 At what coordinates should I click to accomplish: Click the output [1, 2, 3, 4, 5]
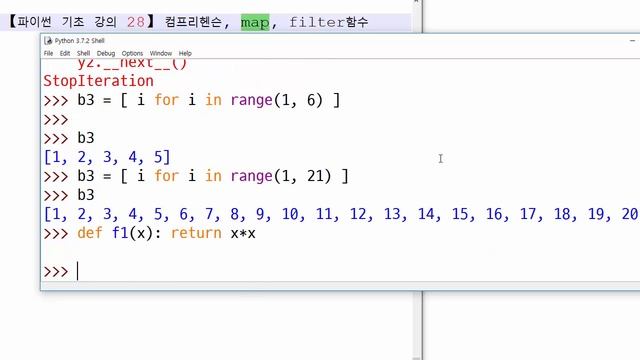tap(107, 157)
